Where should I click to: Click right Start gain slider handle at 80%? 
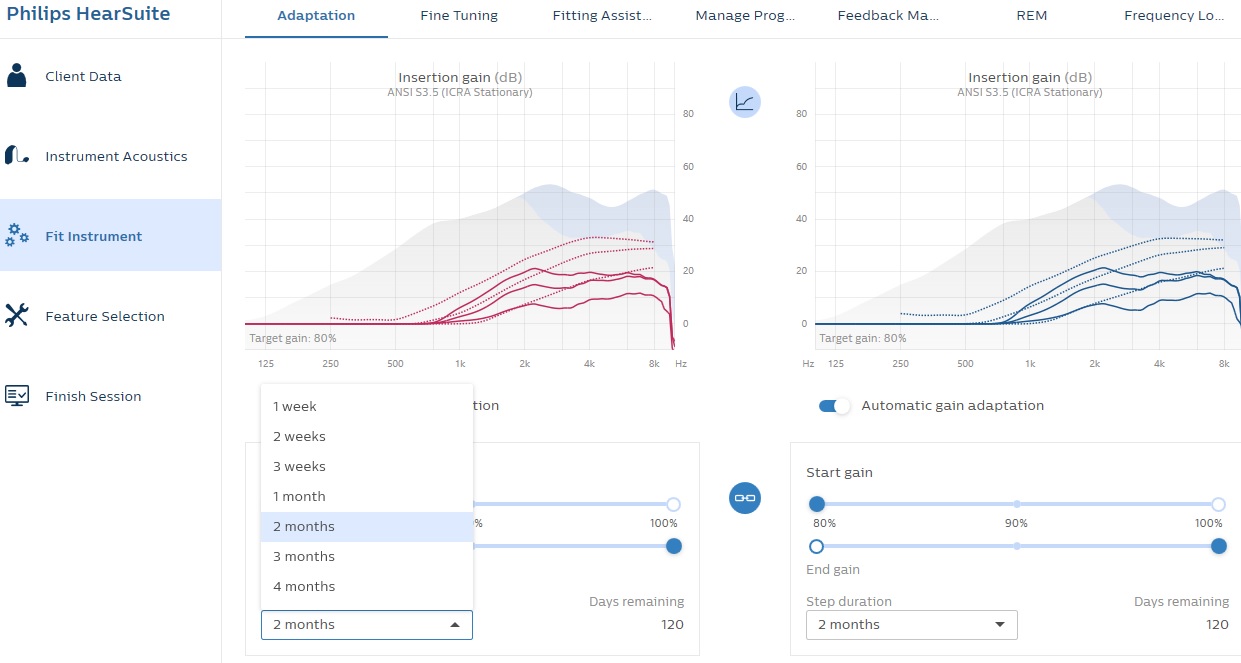click(x=817, y=504)
